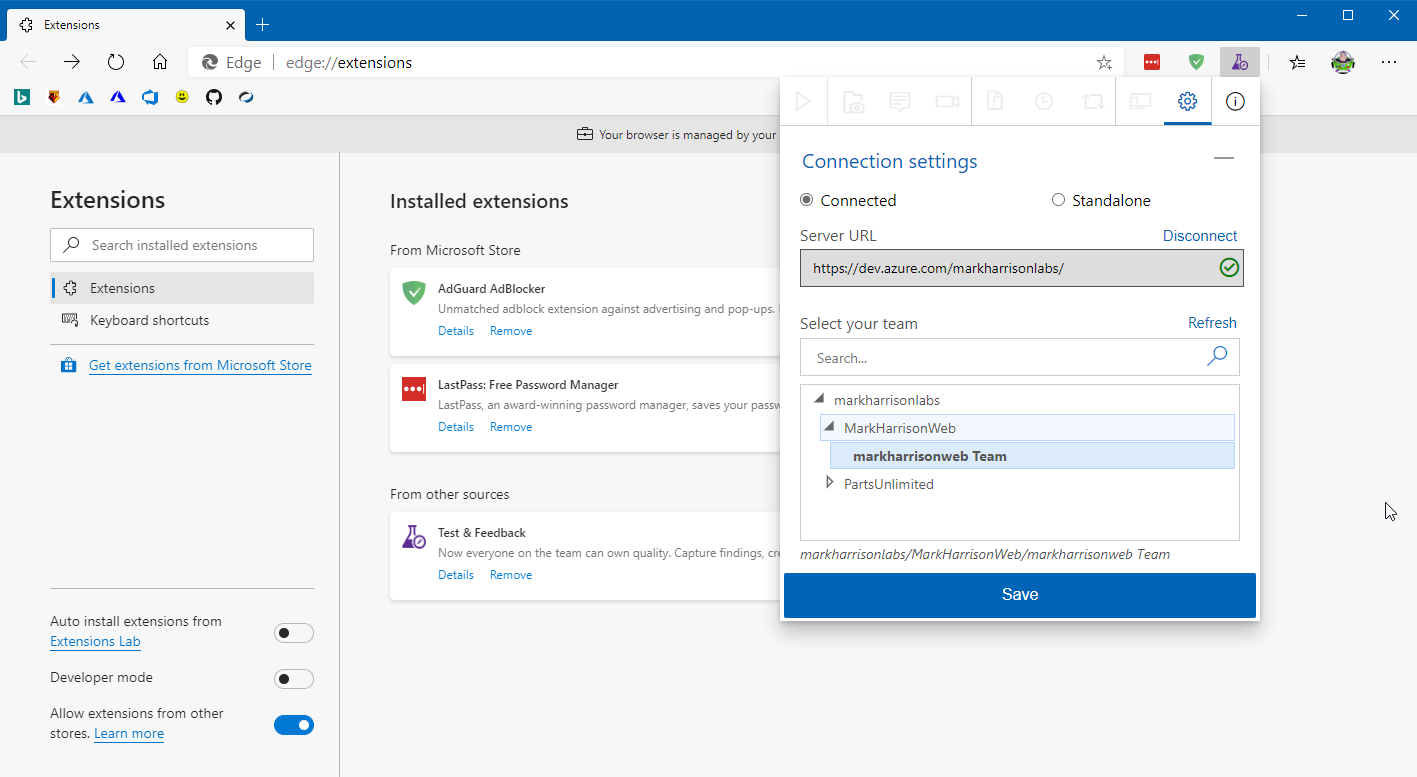Toggle Developer mode switch

pos(293,679)
